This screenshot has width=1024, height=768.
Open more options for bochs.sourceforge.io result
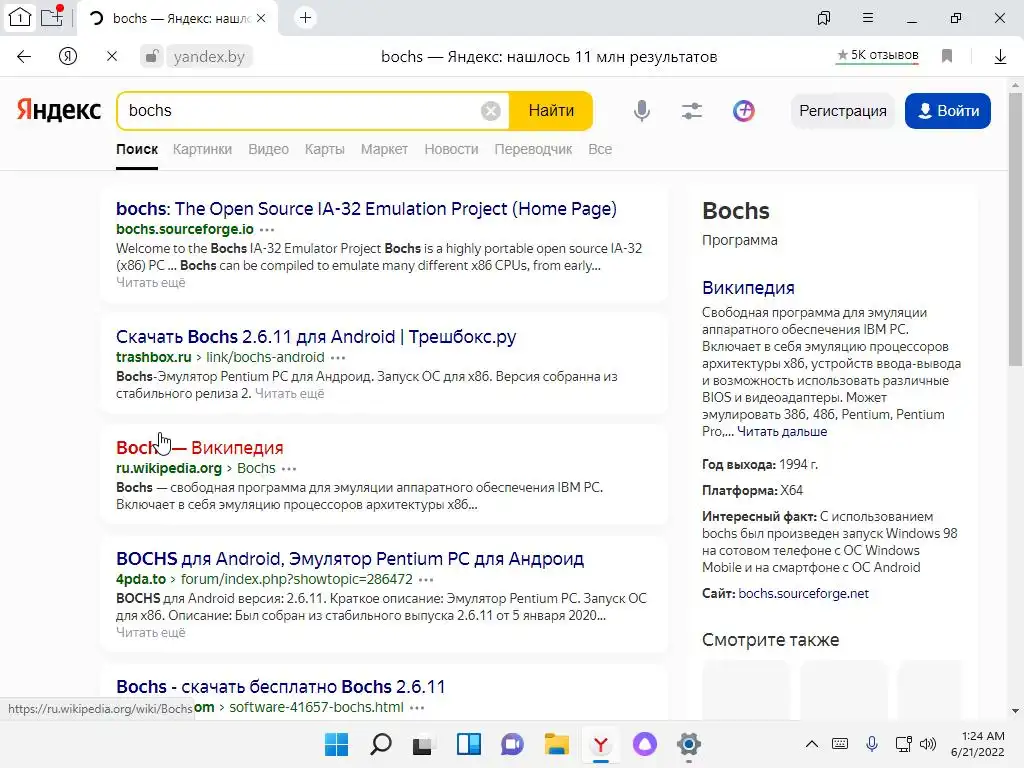point(267,230)
